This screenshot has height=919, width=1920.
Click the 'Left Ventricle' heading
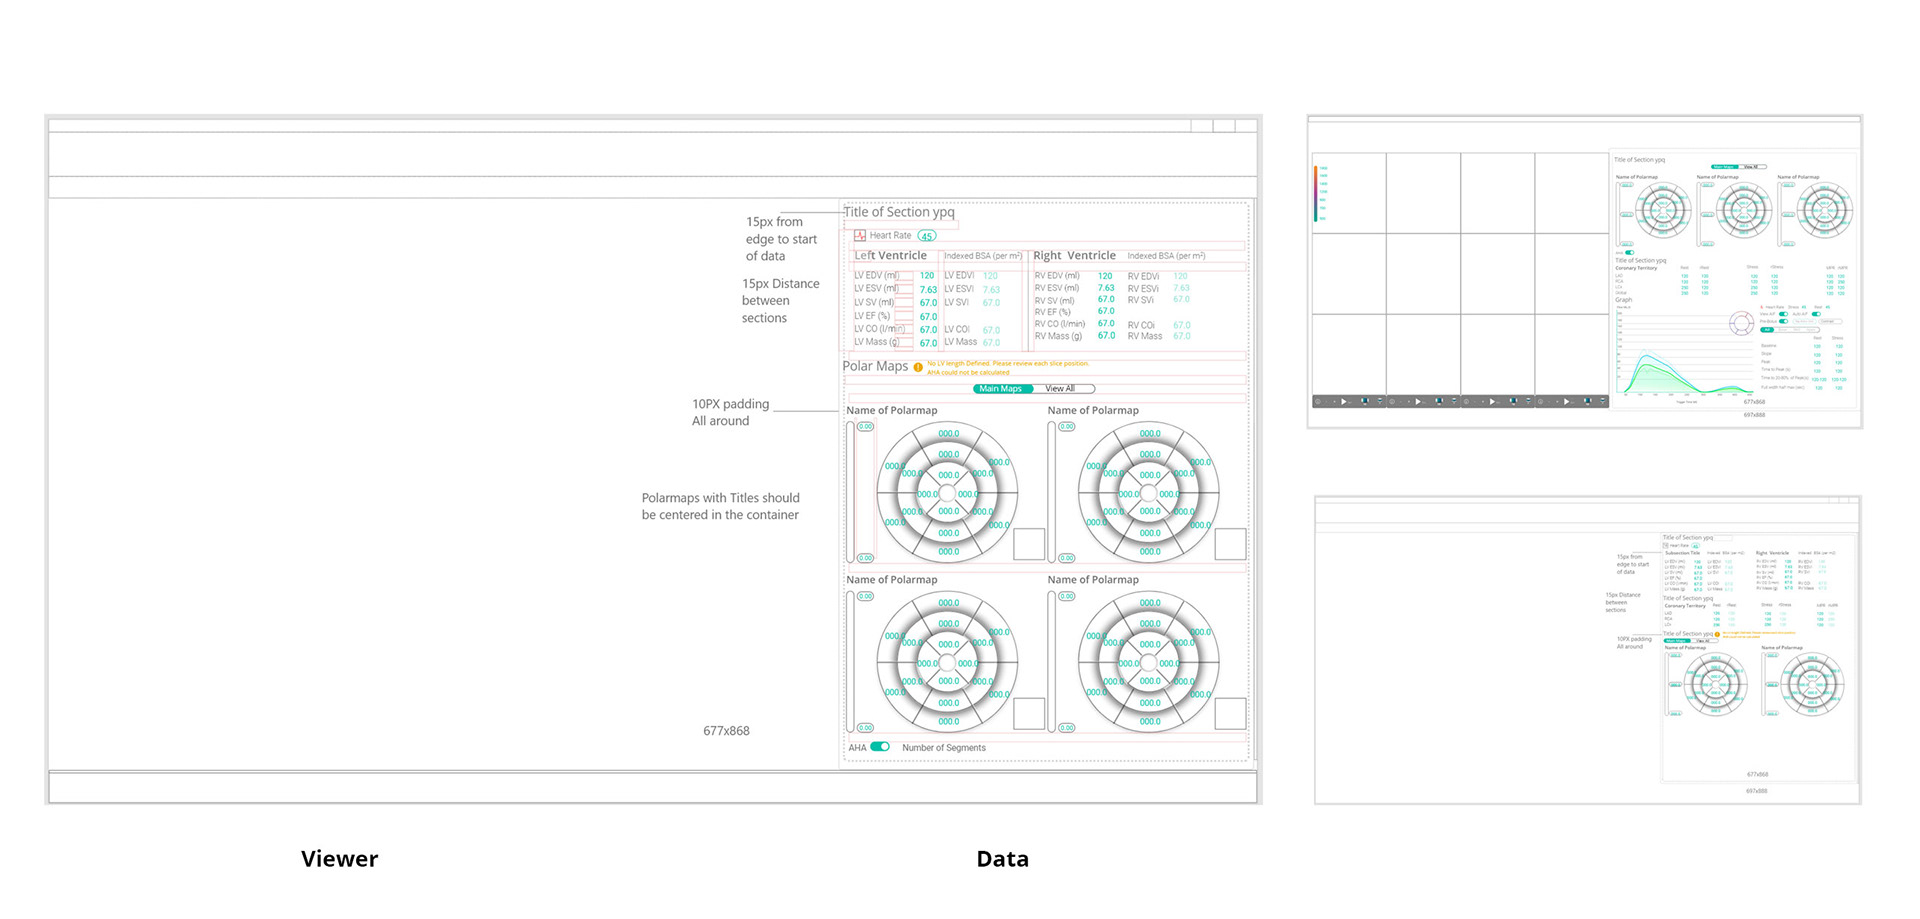click(890, 256)
